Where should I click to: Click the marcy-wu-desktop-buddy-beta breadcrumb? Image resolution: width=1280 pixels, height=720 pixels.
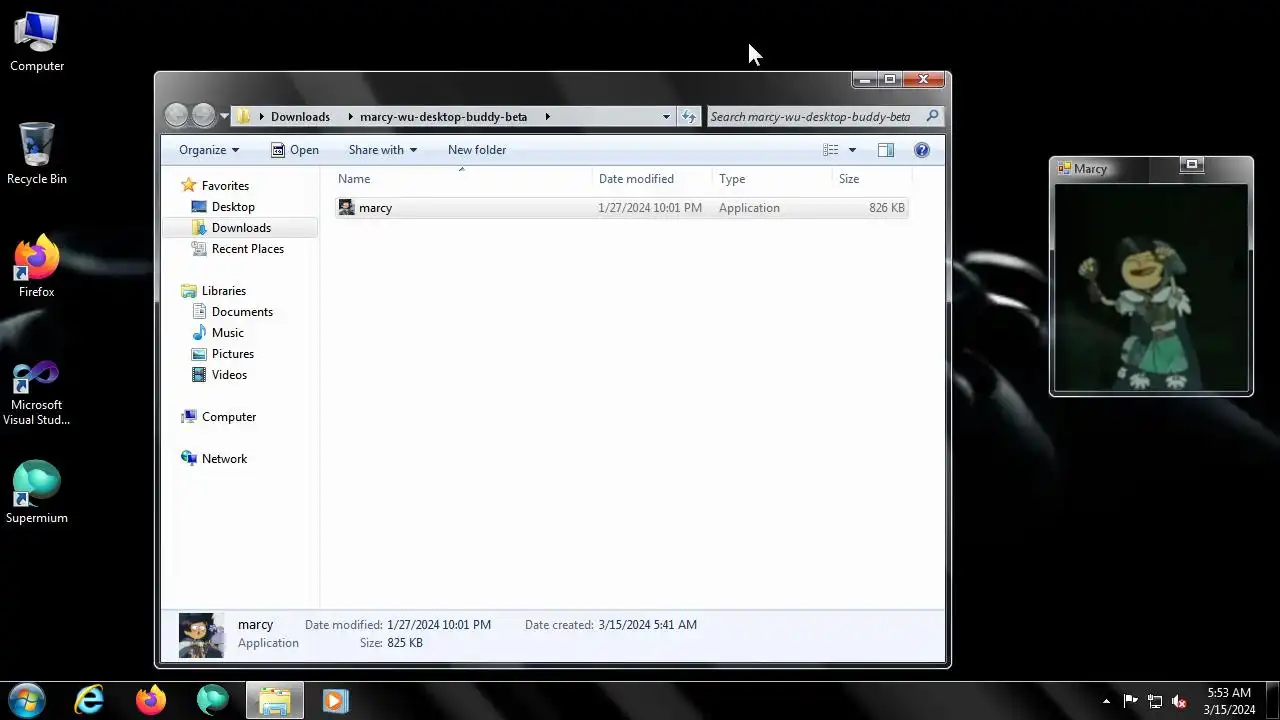tap(443, 117)
